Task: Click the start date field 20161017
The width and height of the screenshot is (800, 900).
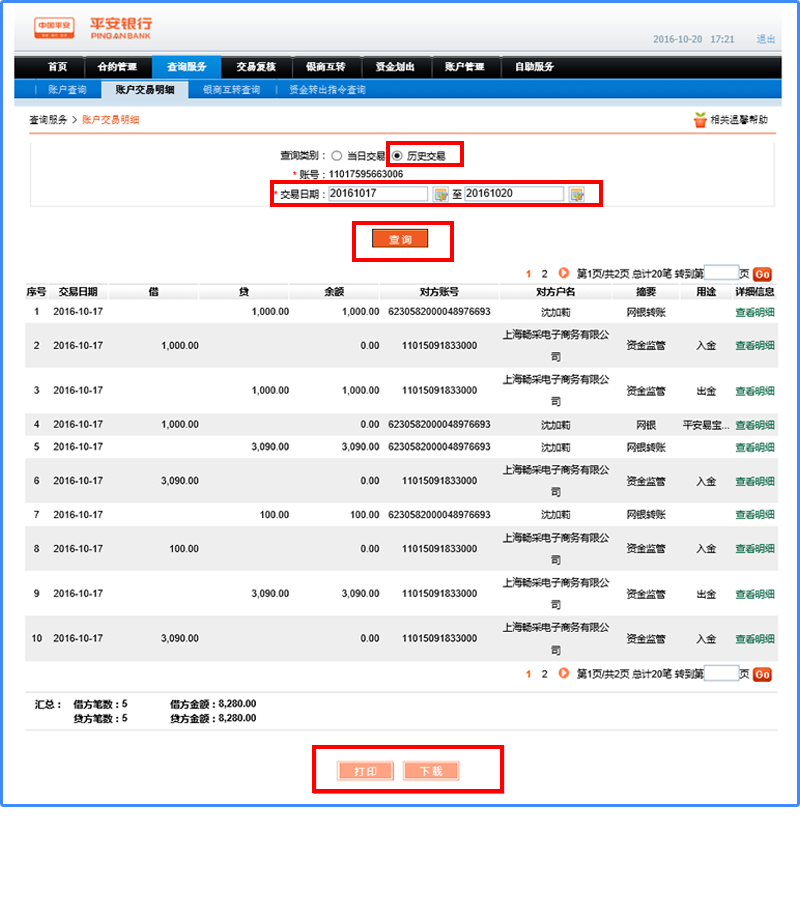Action: point(378,193)
